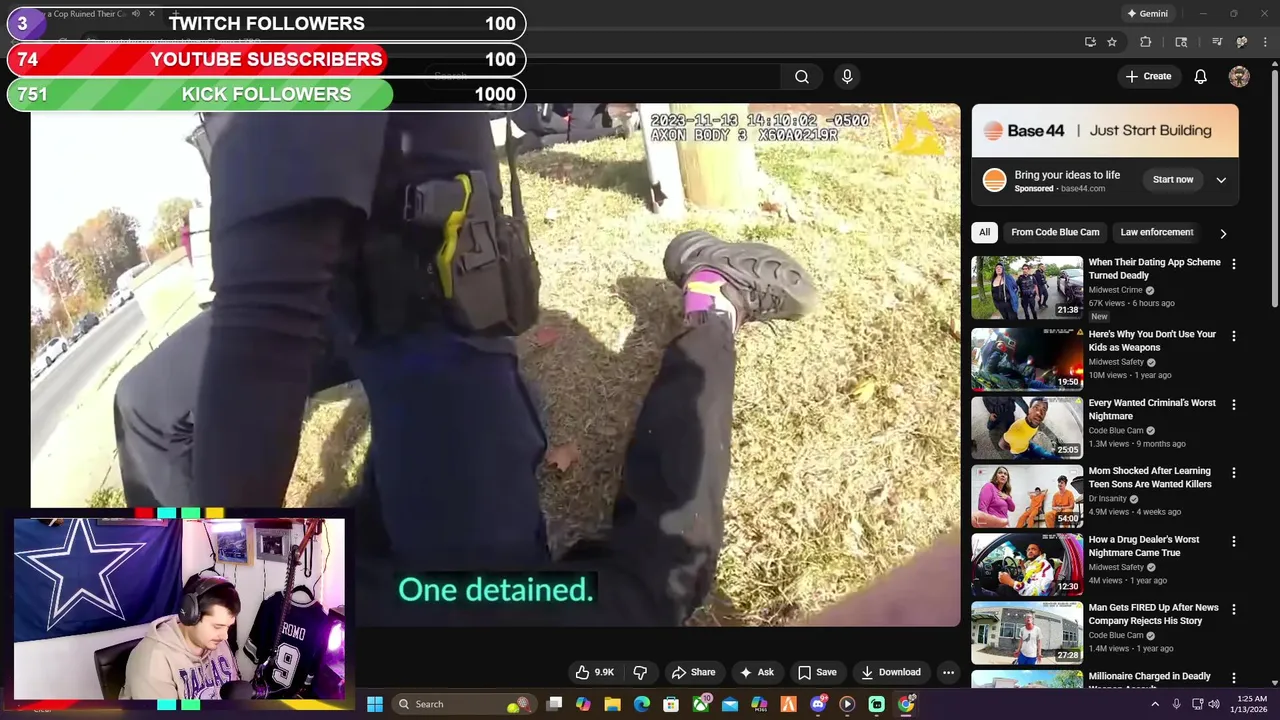This screenshot has height=720, width=1280.
Task: Click the tray microphone icon
Action: point(1177,704)
